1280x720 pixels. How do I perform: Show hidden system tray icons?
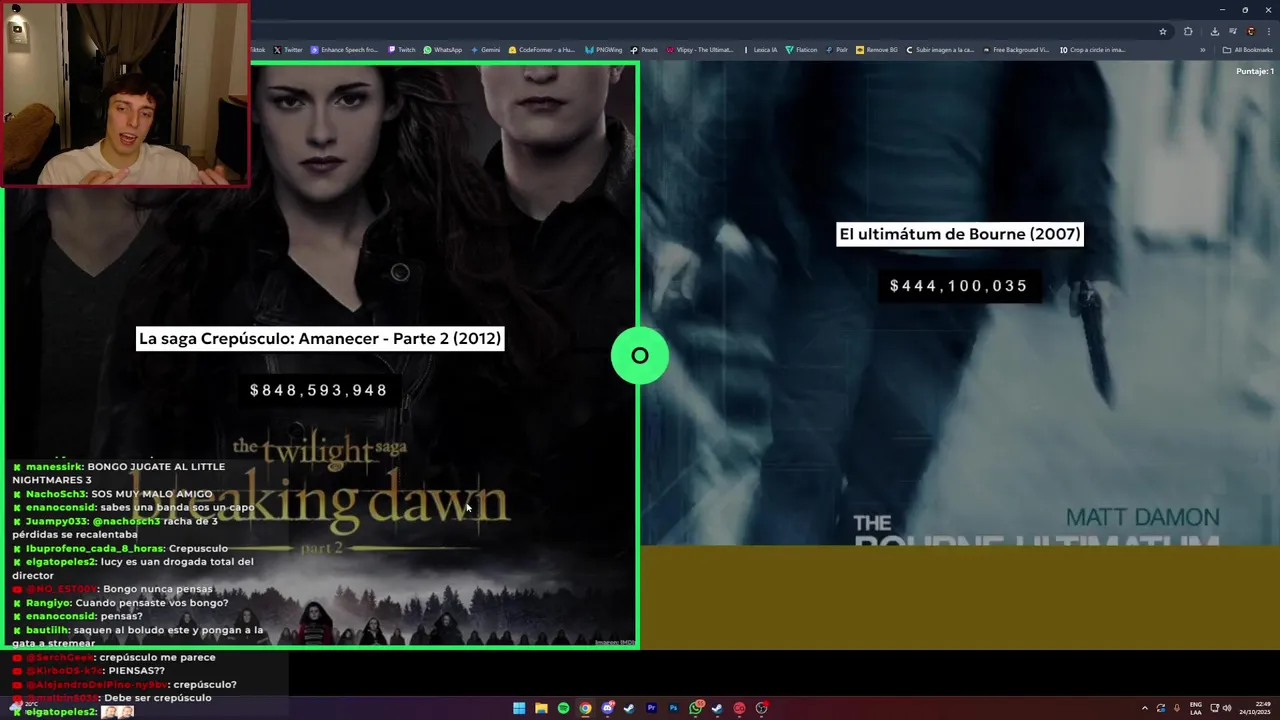[x=1144, y=708]
